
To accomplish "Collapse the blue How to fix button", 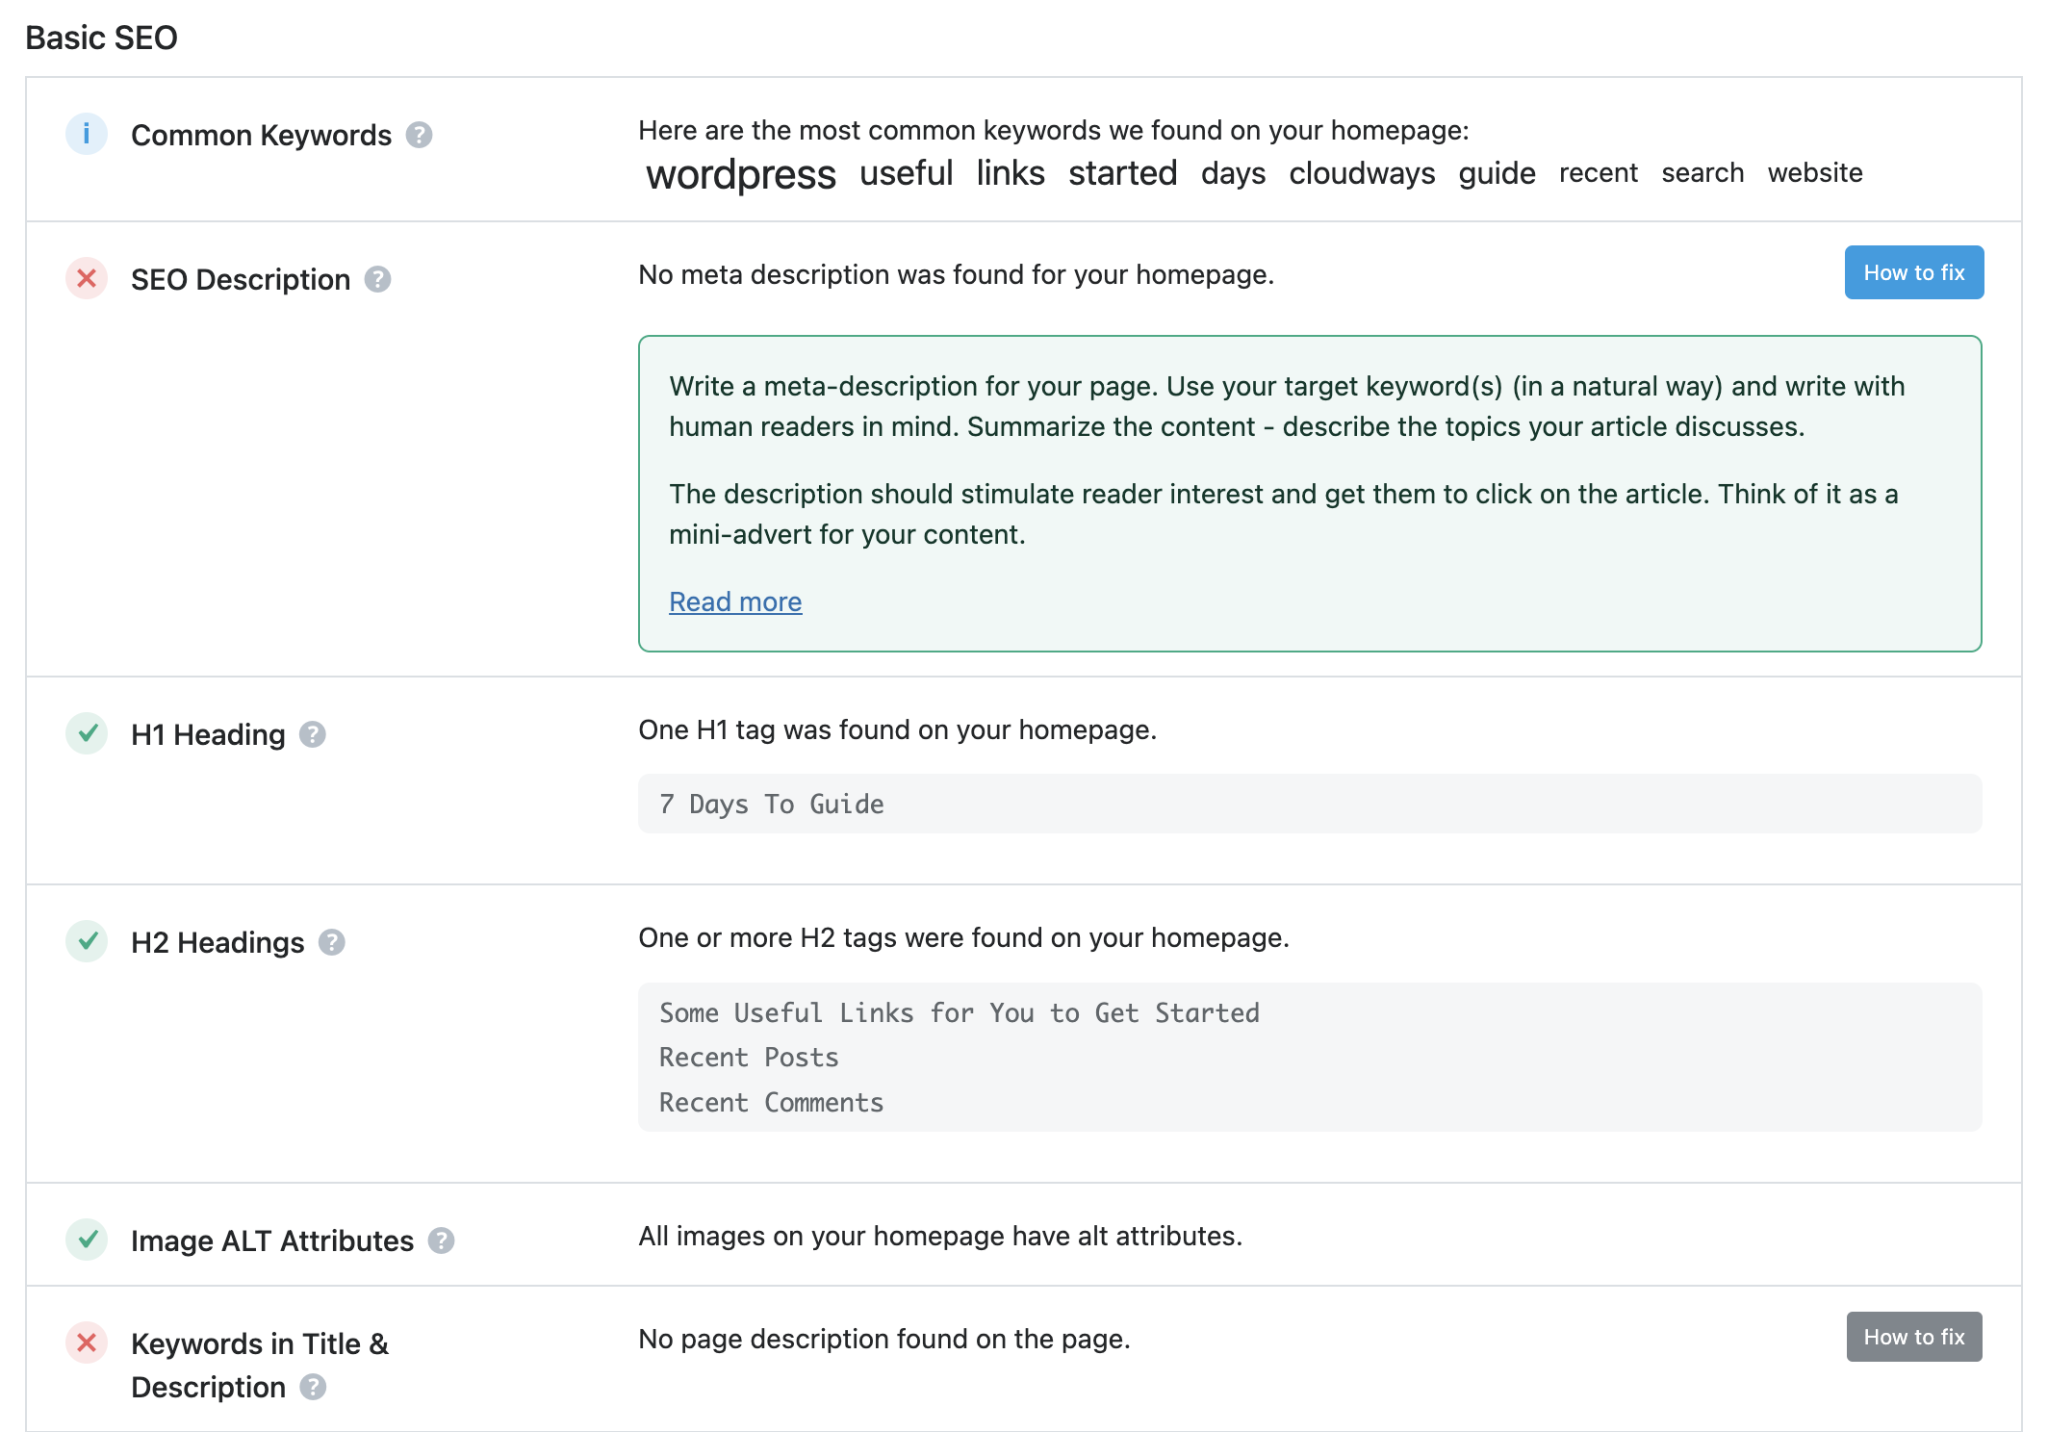I will pos(1913,273).
